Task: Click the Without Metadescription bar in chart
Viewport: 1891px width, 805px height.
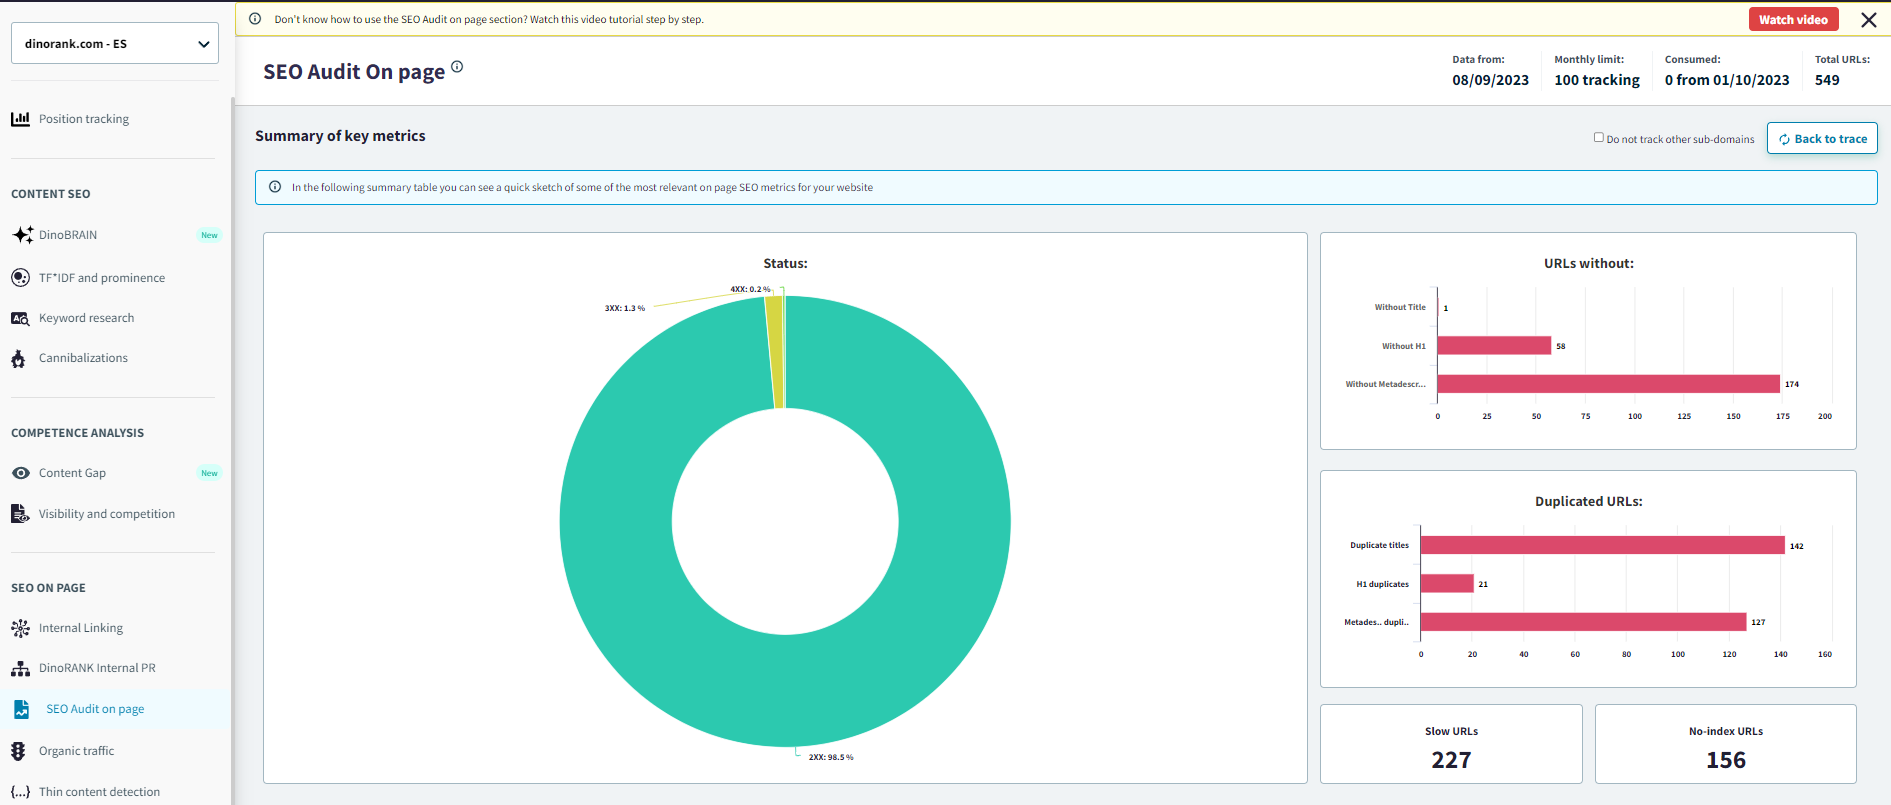Action: [1607, 384]
